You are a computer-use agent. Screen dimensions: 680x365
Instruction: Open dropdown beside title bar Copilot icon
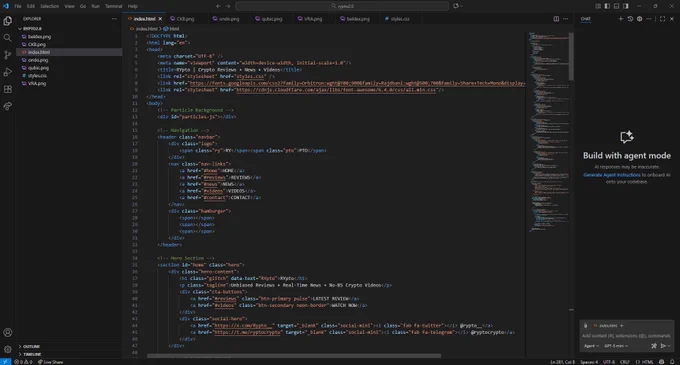[x=462, y=6]
